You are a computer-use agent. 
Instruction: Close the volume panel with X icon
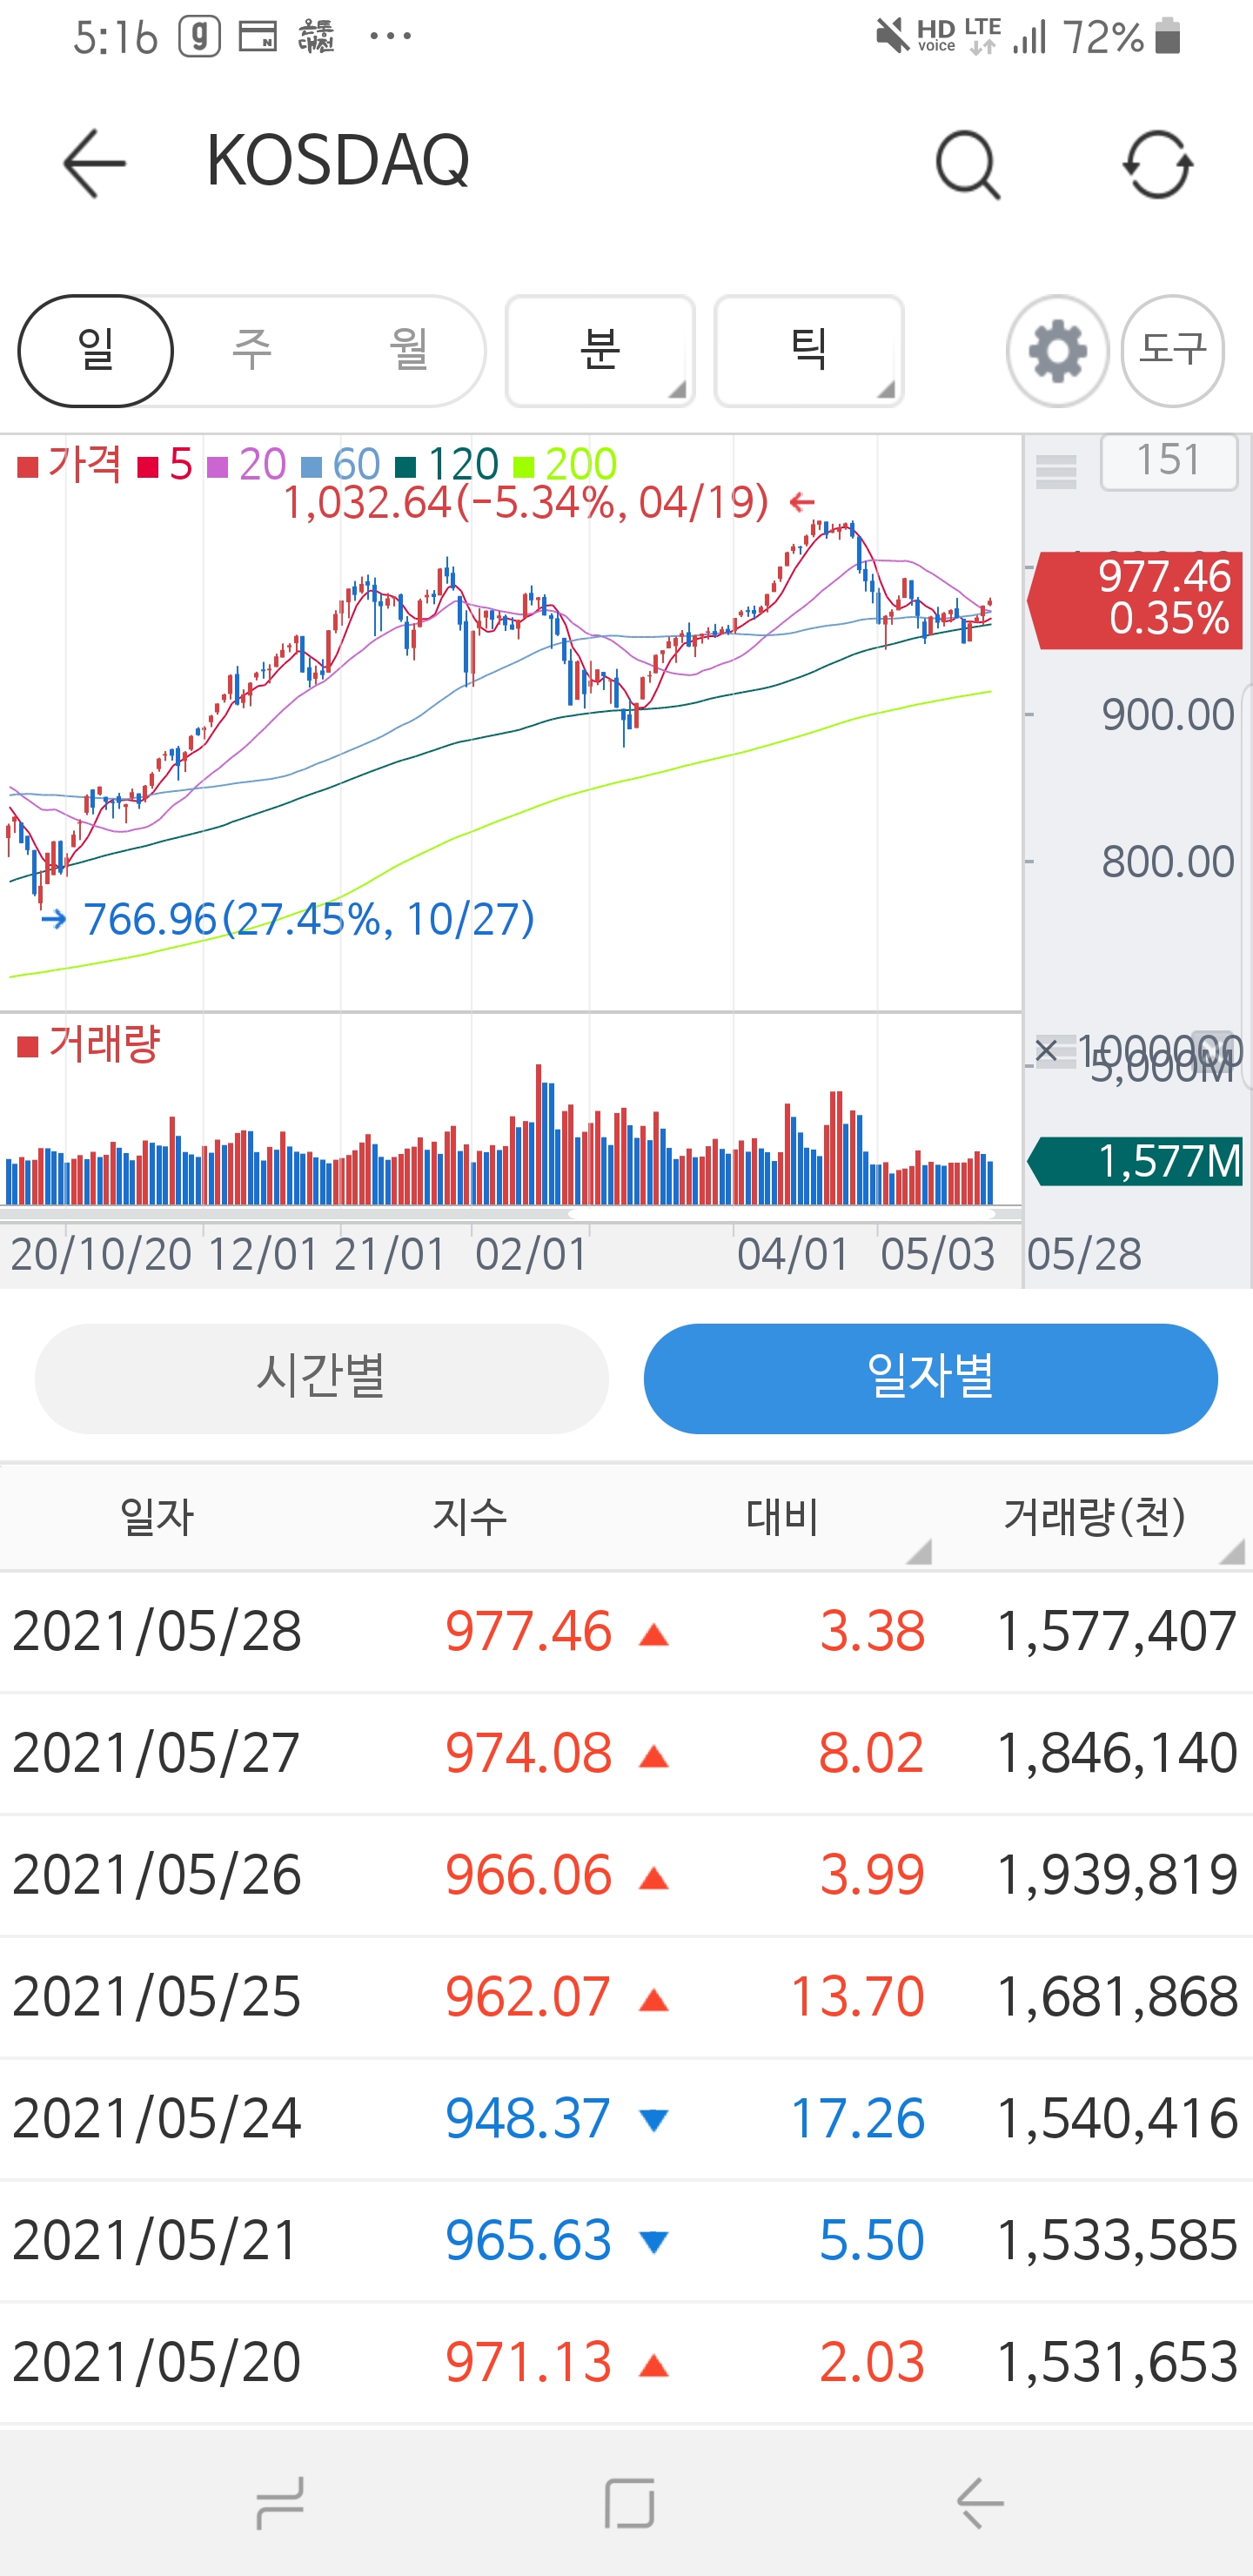tap(1046, 1050)
